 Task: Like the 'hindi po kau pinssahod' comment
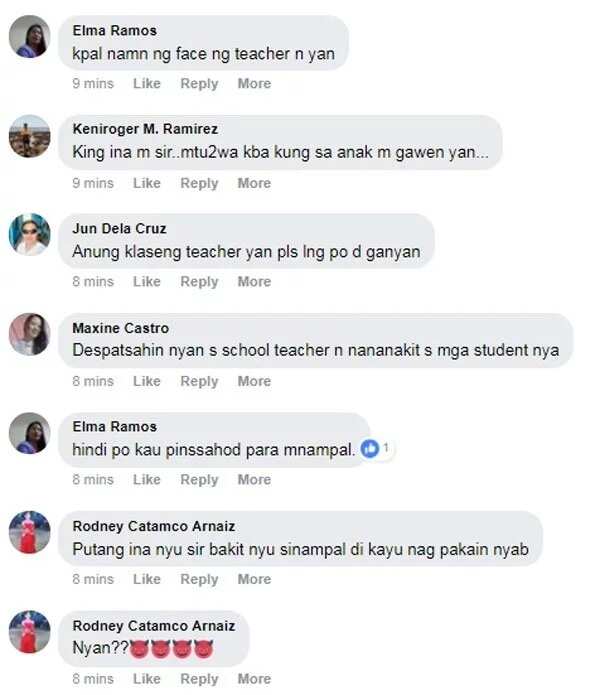tap(147, 480)
